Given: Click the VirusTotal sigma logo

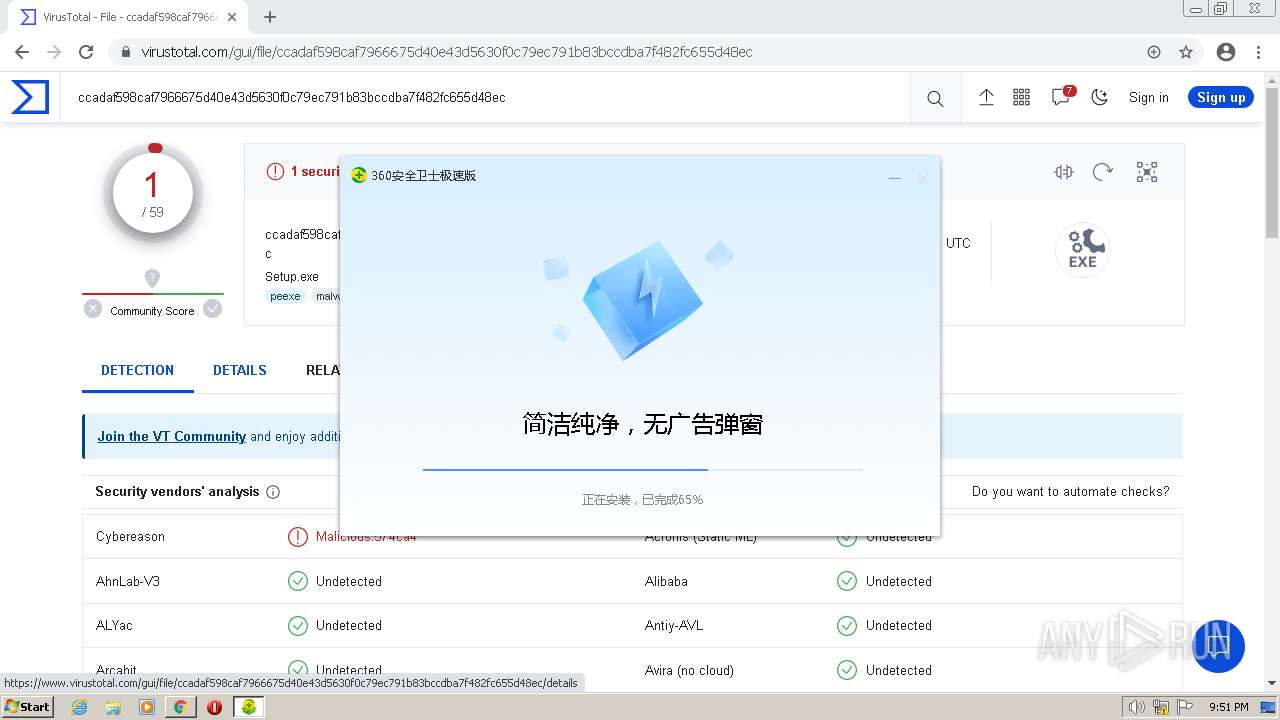Looking at the screenshot, I should [x=30, y=97].
